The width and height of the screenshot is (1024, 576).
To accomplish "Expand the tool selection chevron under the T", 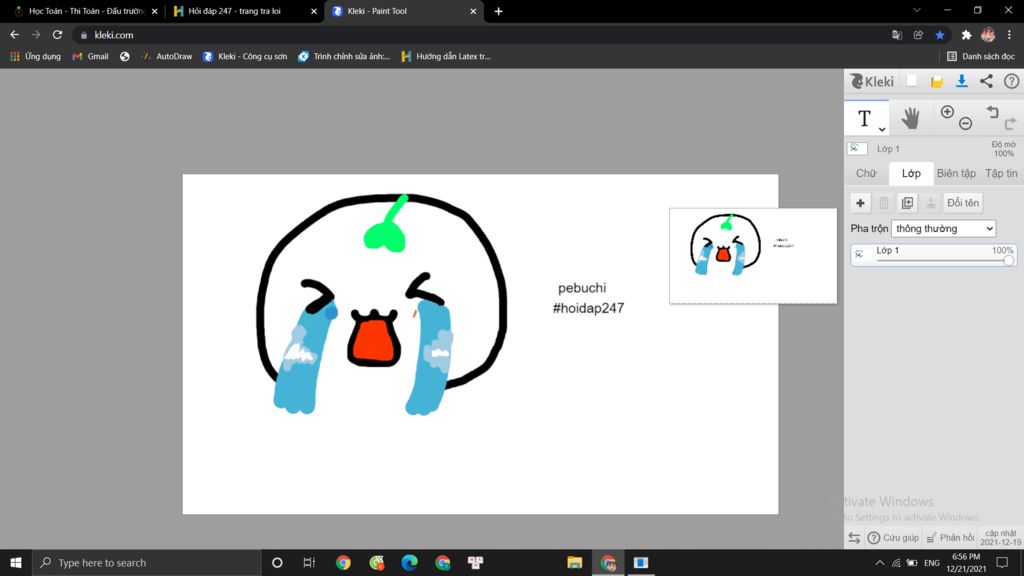I will (882, 129).
